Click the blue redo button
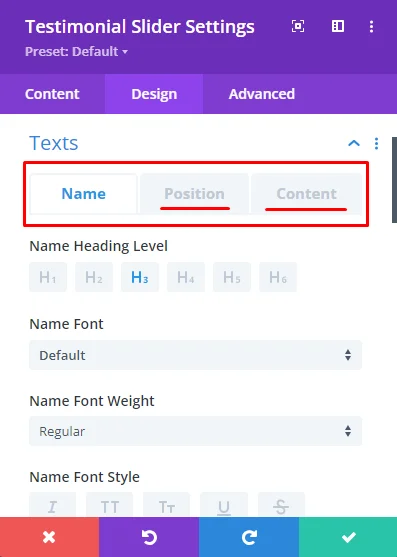 [x=249, y=537]
